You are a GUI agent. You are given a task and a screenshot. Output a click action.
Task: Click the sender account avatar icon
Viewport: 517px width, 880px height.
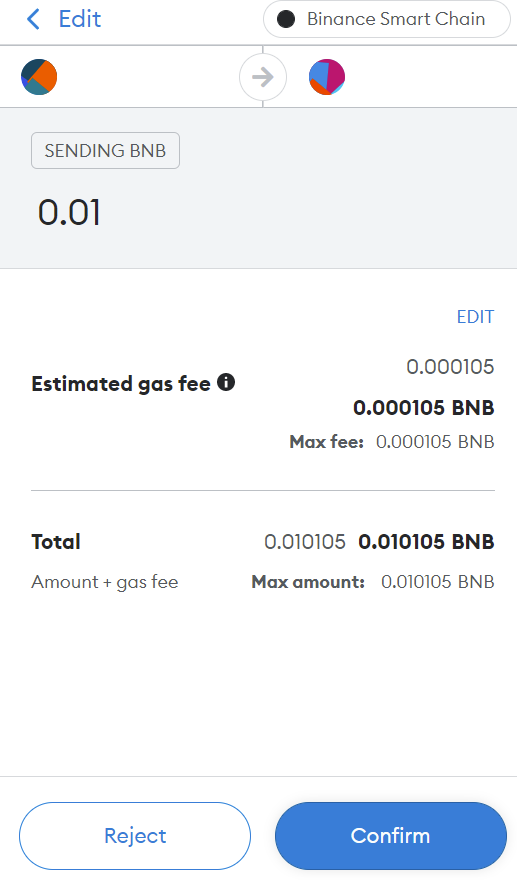click(x=39, y=77)
